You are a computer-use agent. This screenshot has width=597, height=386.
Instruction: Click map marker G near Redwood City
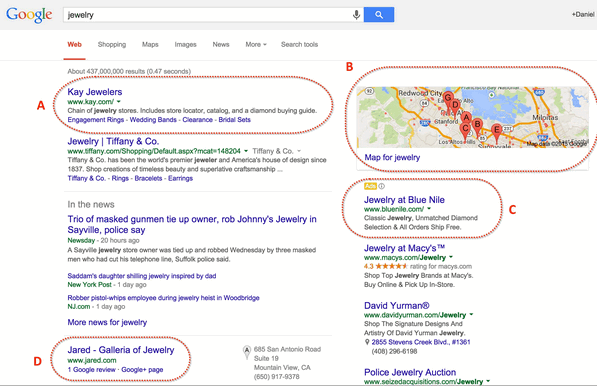point(448,100)
